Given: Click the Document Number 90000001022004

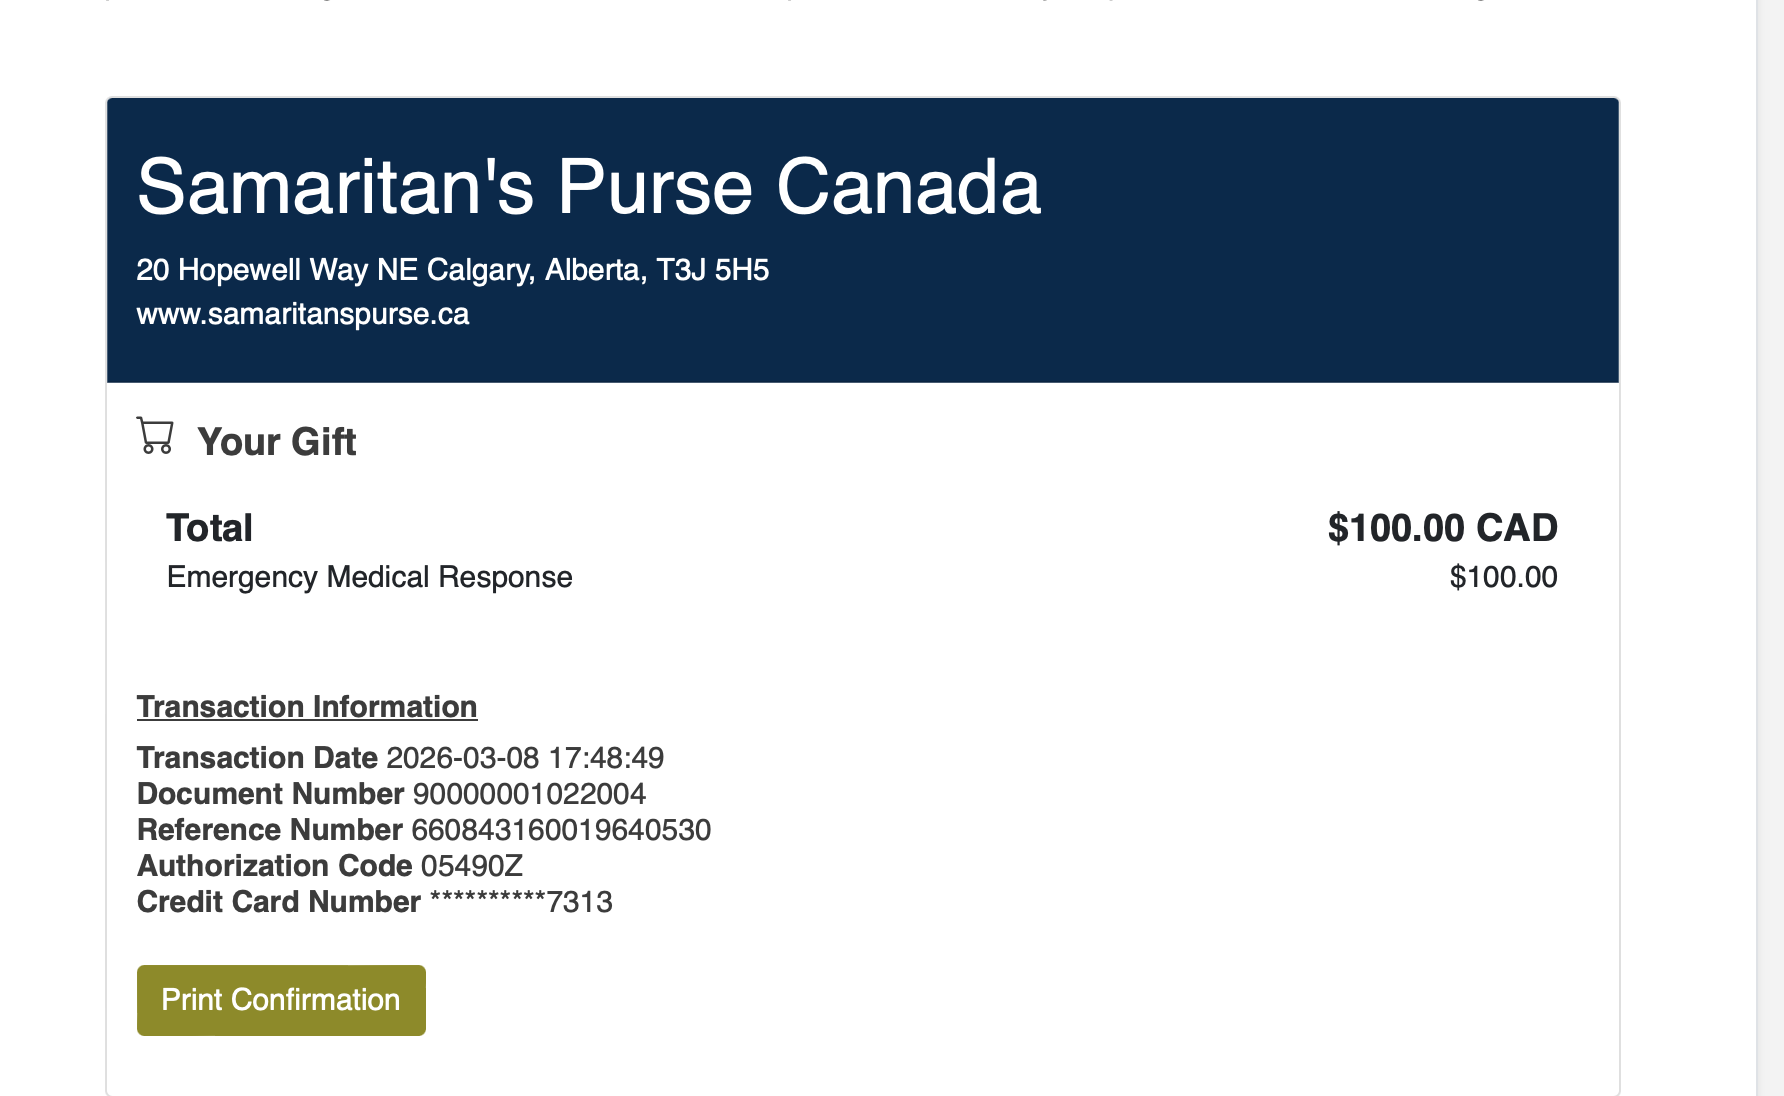Looking at the screenshot, I should [529, 794].
